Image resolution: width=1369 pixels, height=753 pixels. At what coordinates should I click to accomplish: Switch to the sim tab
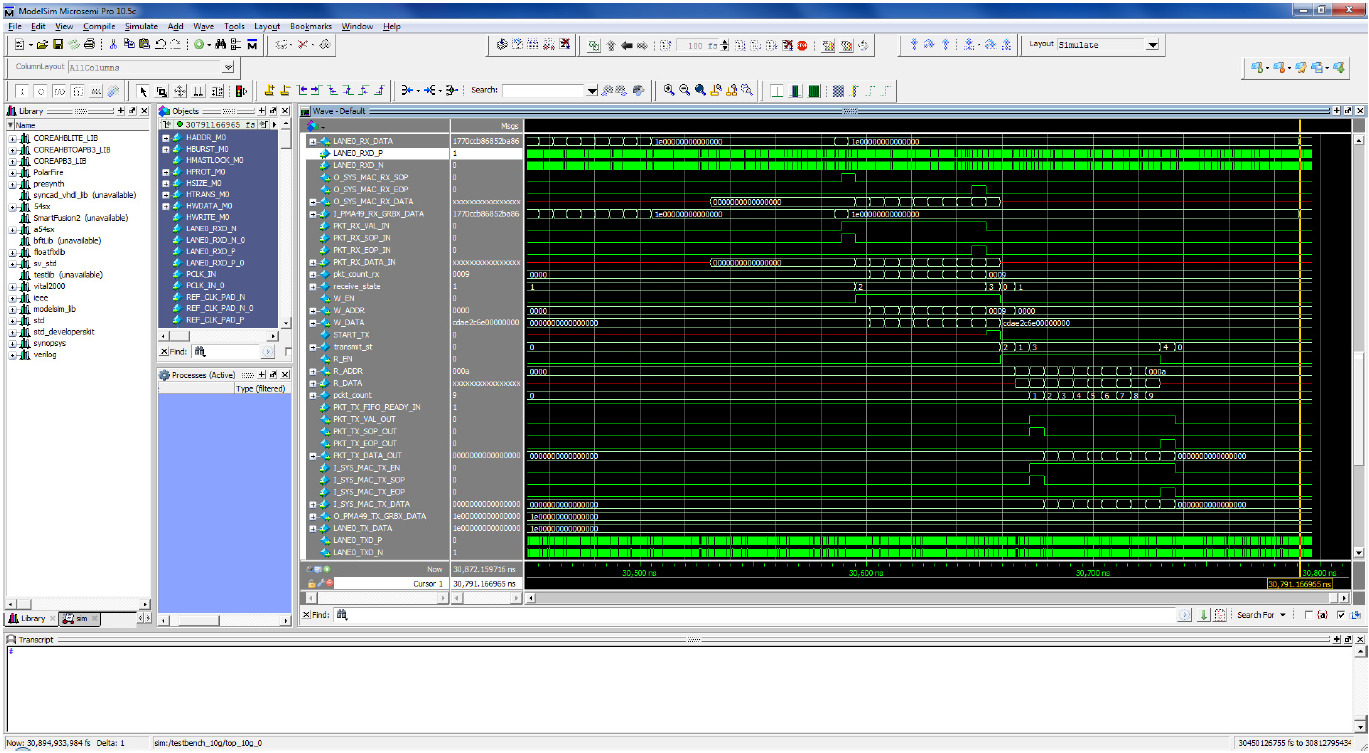tap(82, 618)
